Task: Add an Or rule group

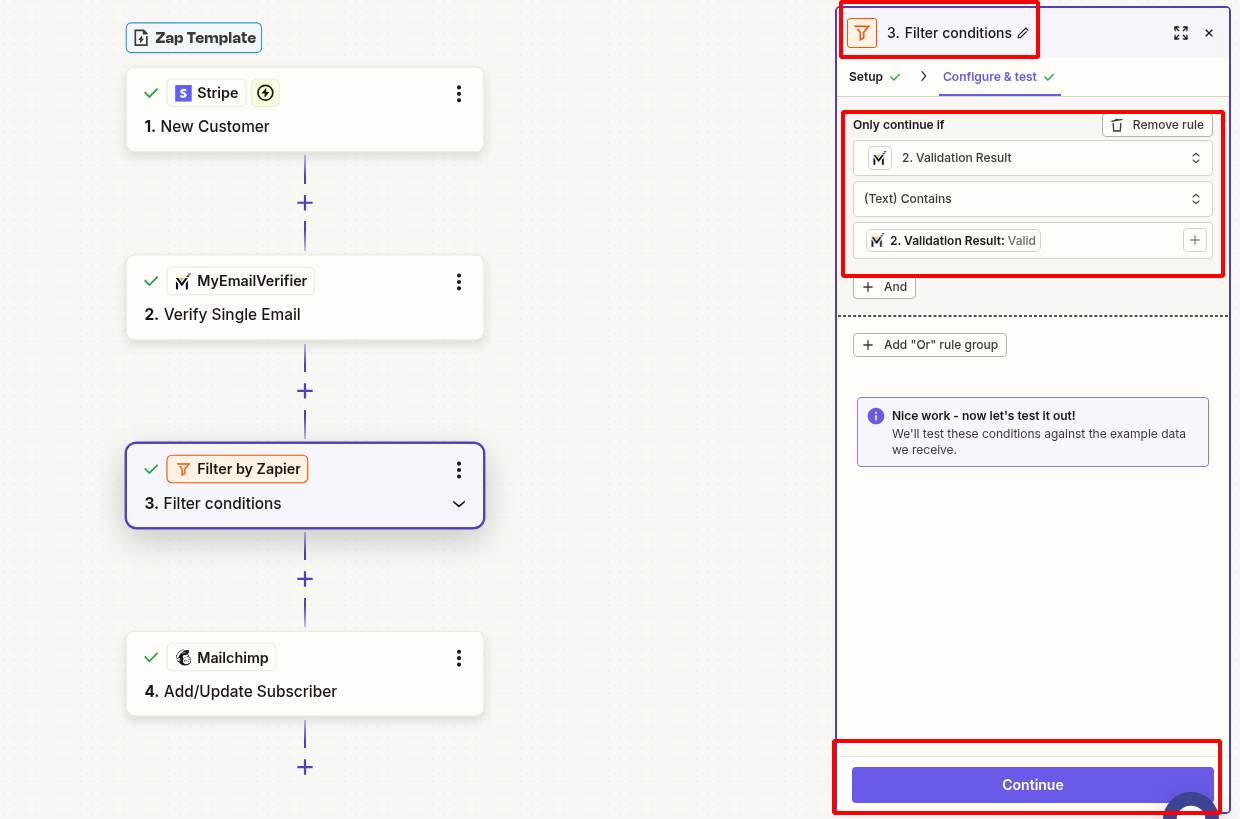Action: pos(929,344)
